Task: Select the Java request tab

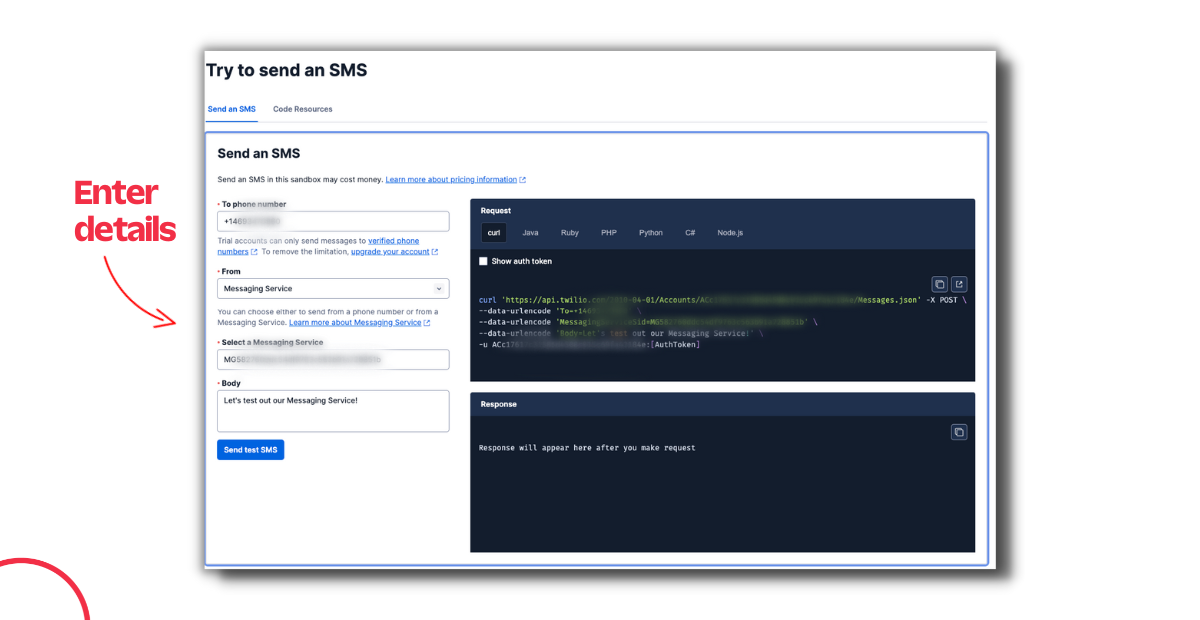Action: pos(530,232)
